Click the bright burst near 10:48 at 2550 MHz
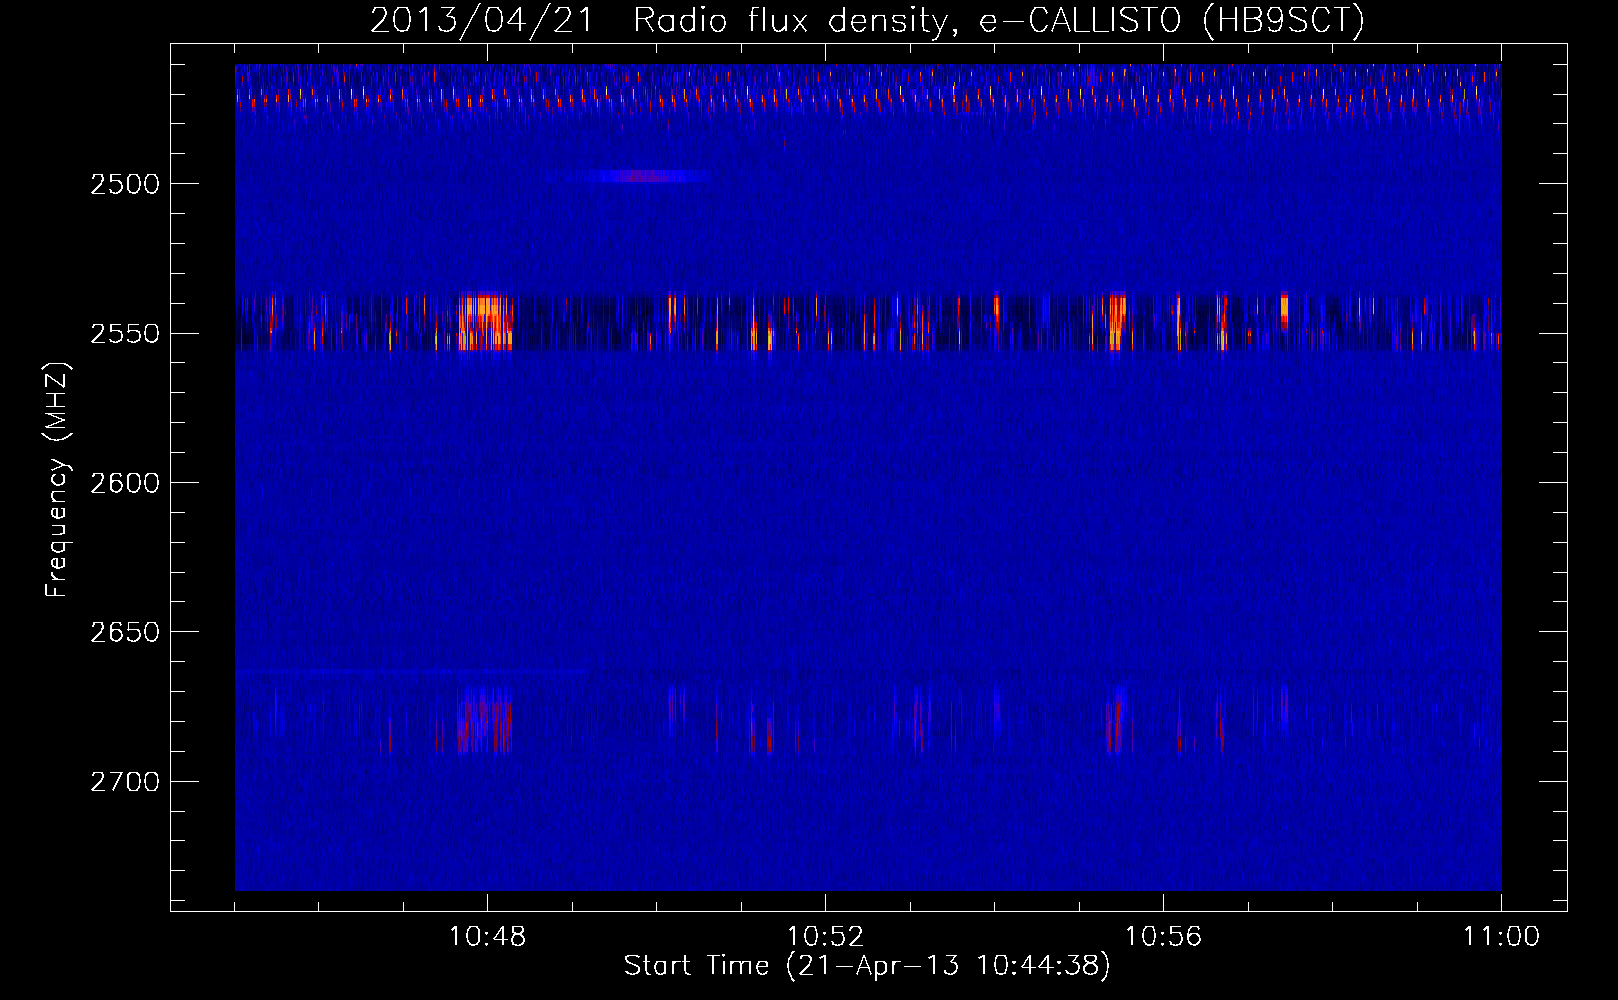Image resolution: width=1618 pixels, height=1000 pixels. pos(486,322)
